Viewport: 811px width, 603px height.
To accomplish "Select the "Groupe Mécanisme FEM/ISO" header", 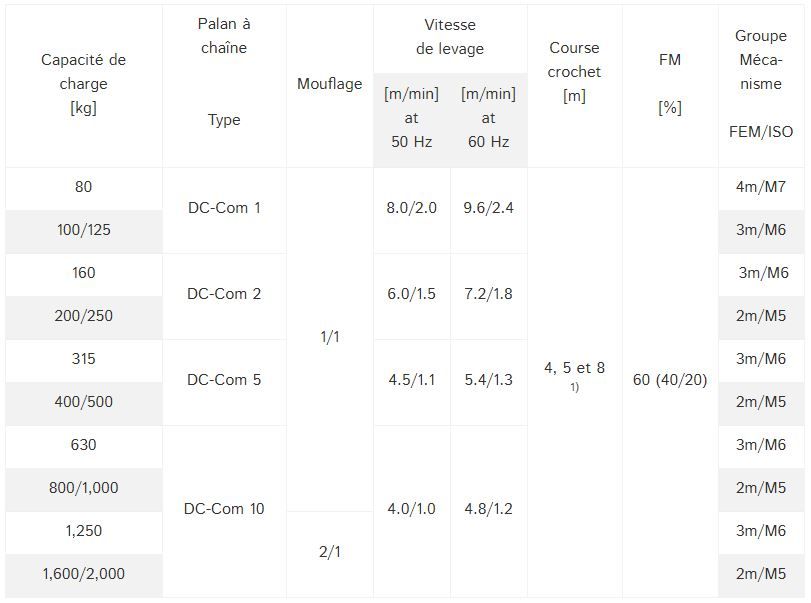I will [761, 84].
